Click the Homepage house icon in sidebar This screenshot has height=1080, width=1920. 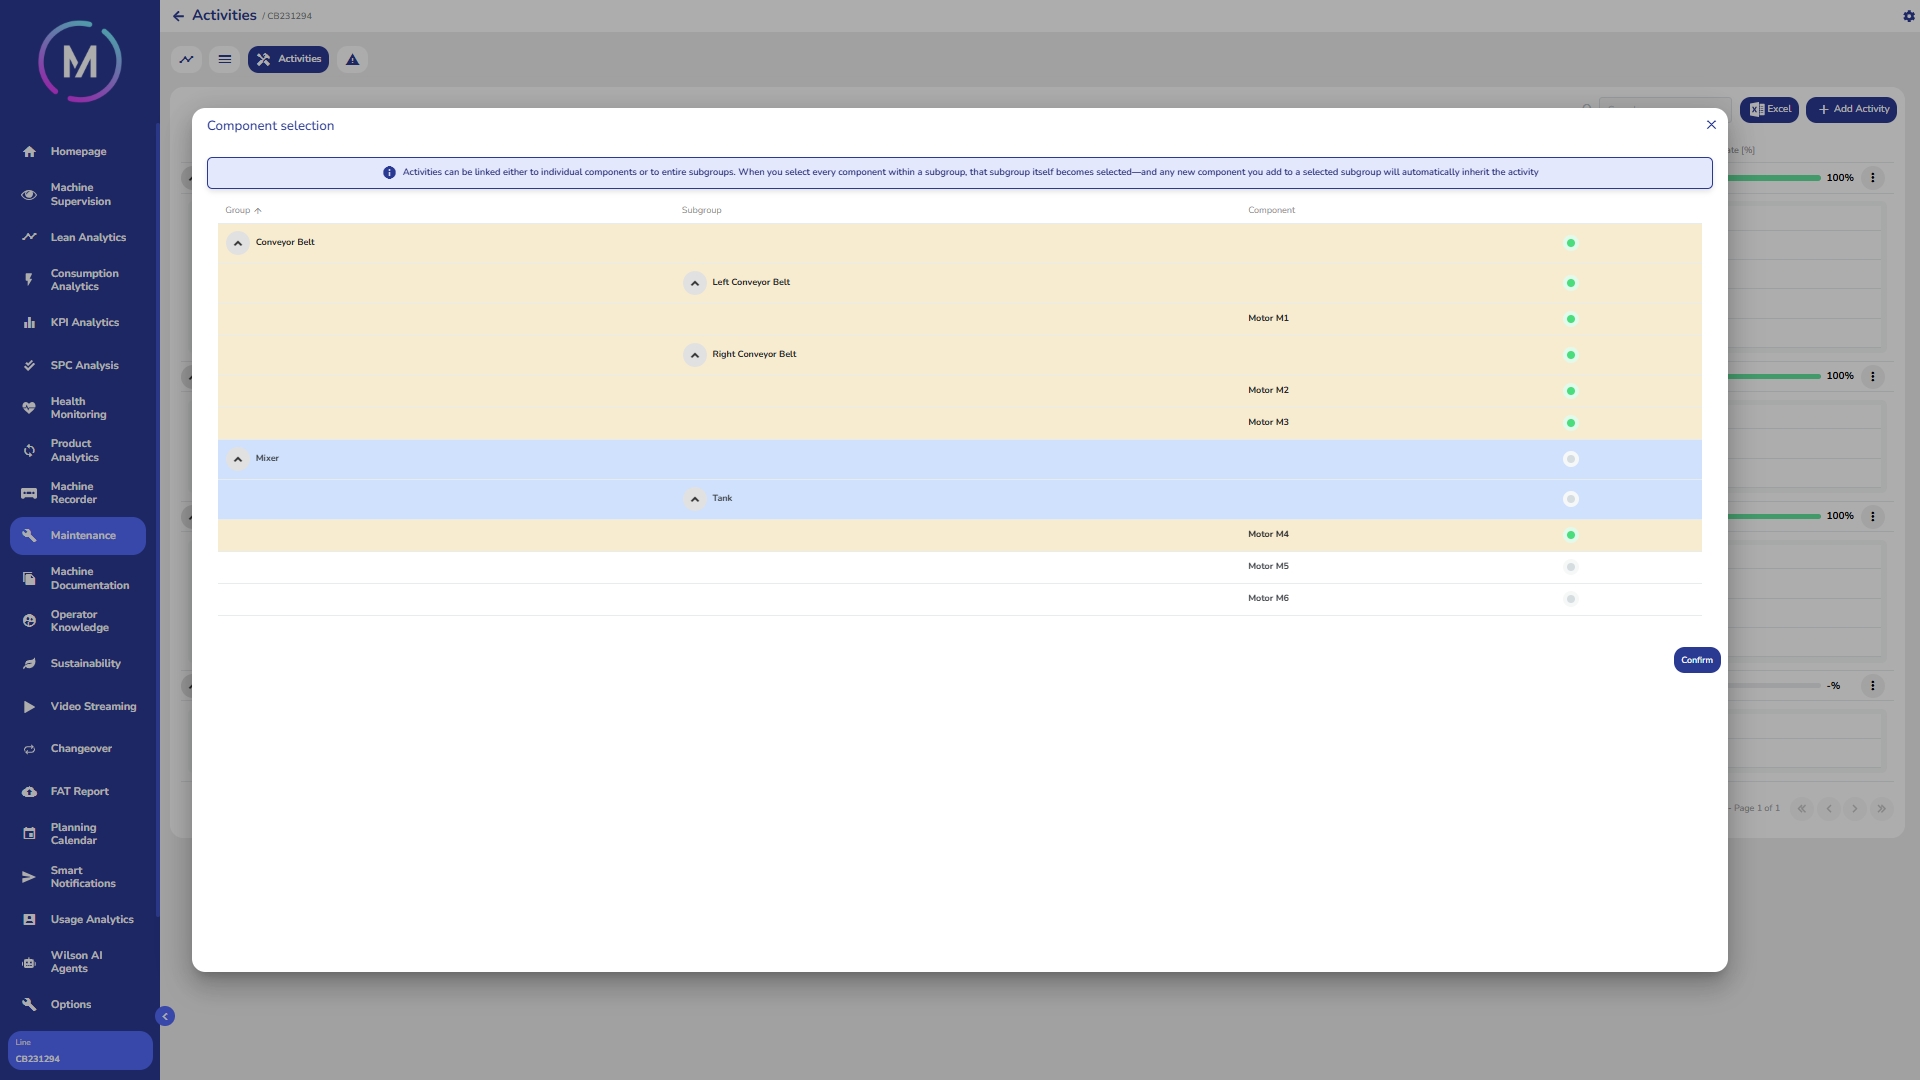tap(29, 152)
